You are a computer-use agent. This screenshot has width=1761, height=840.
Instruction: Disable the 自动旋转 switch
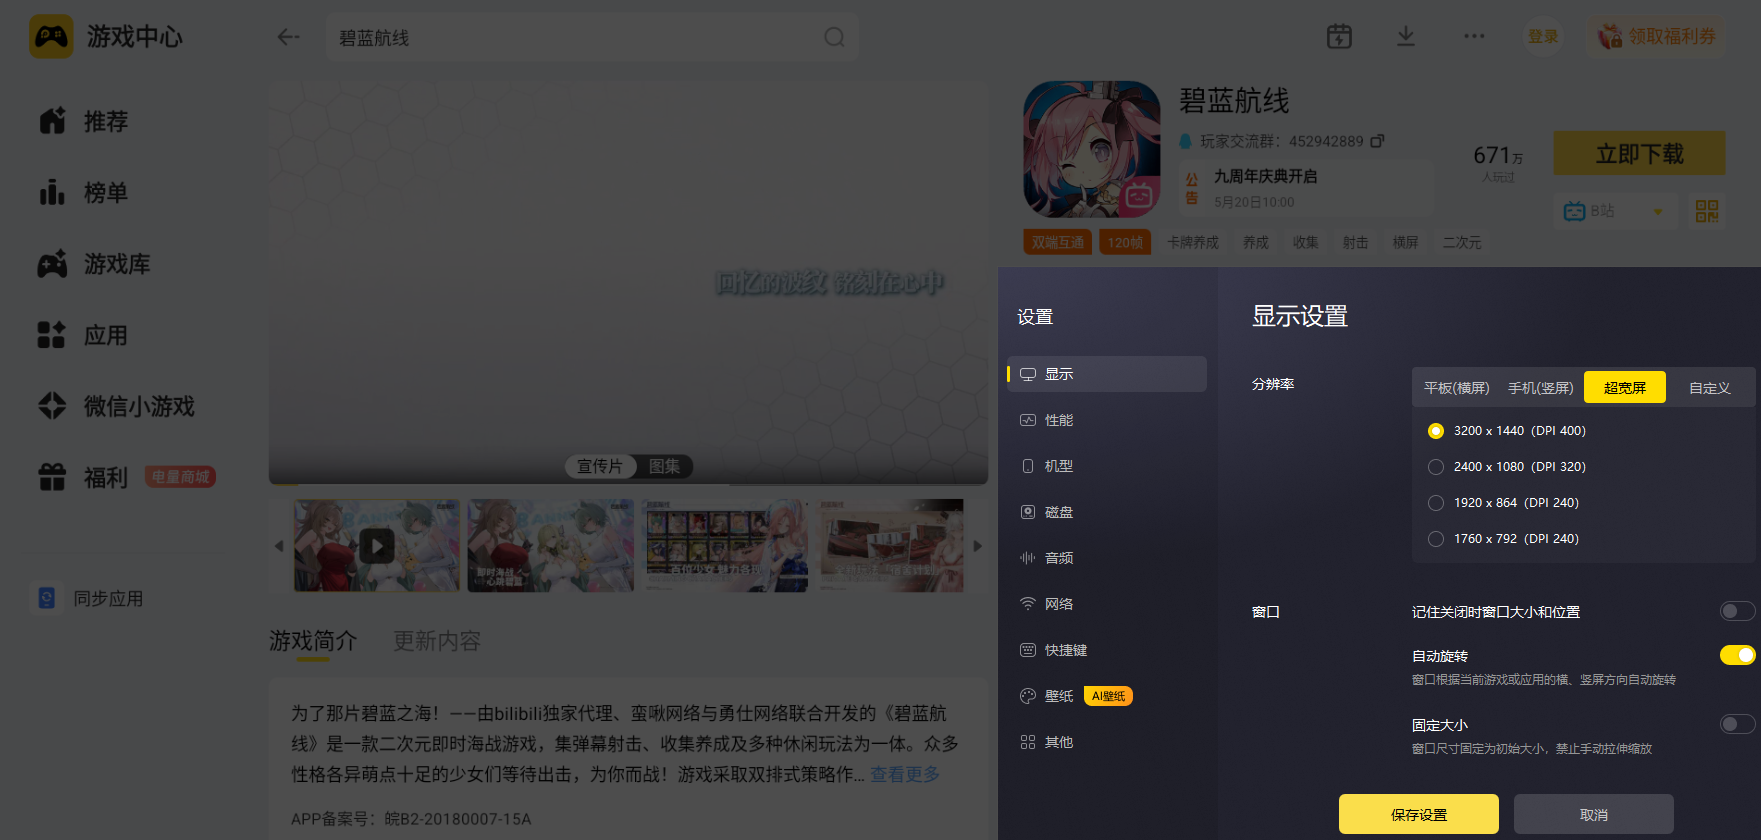[1737, 655]
